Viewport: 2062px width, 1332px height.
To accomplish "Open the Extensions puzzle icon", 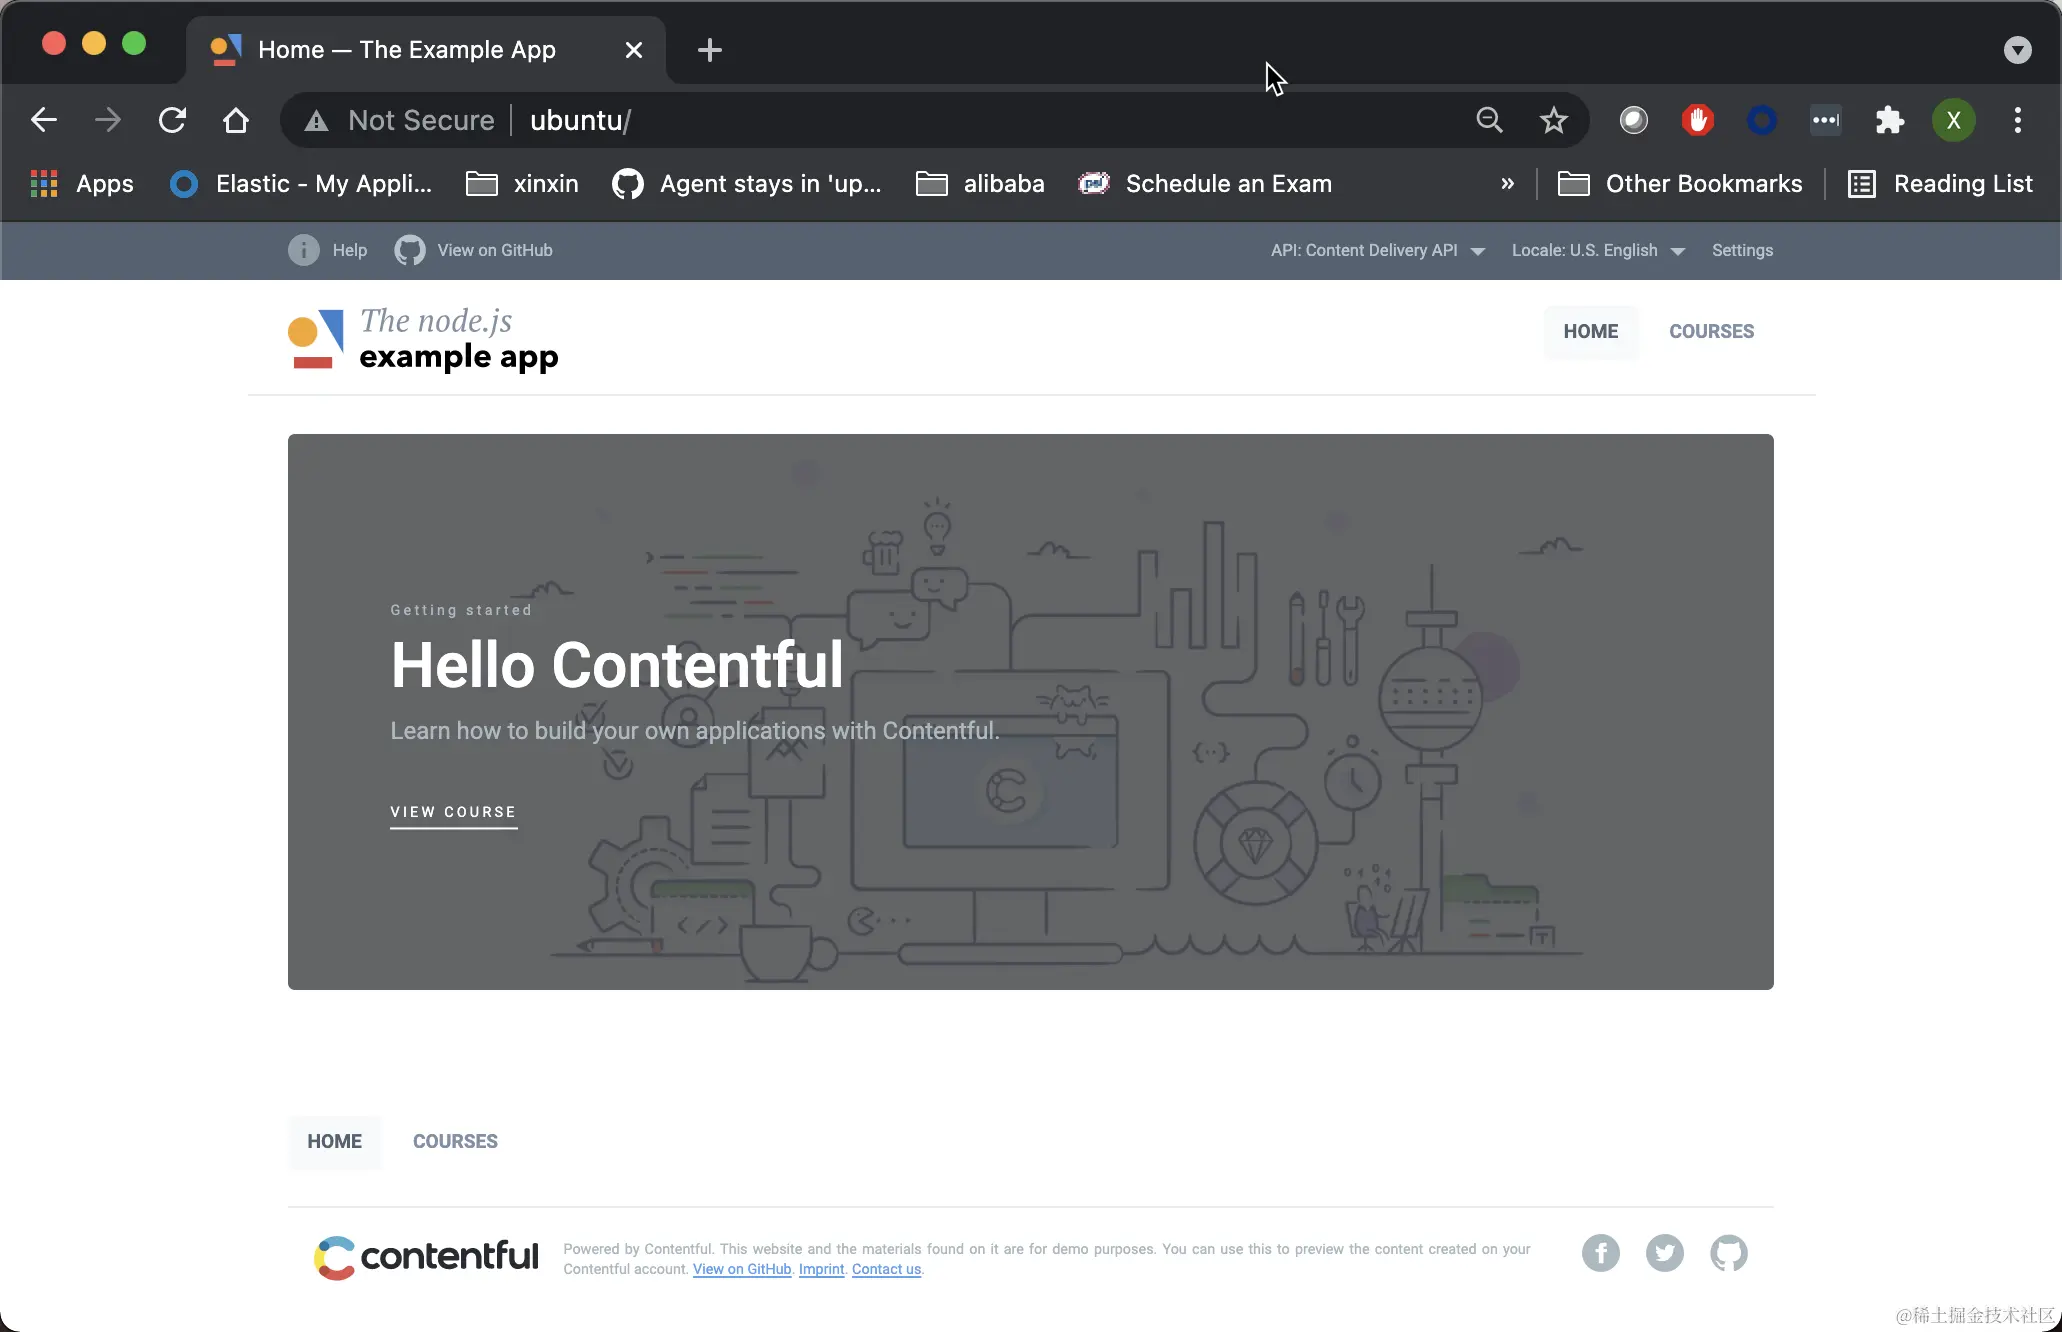I will coord(1889,121).
